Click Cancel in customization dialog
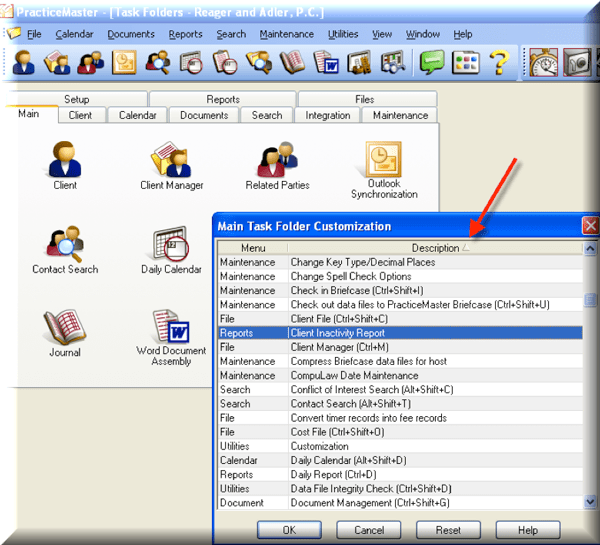Image resolution: width=600 pixels, height=545 pixels. pyautogui.click(x=368, y=530)
